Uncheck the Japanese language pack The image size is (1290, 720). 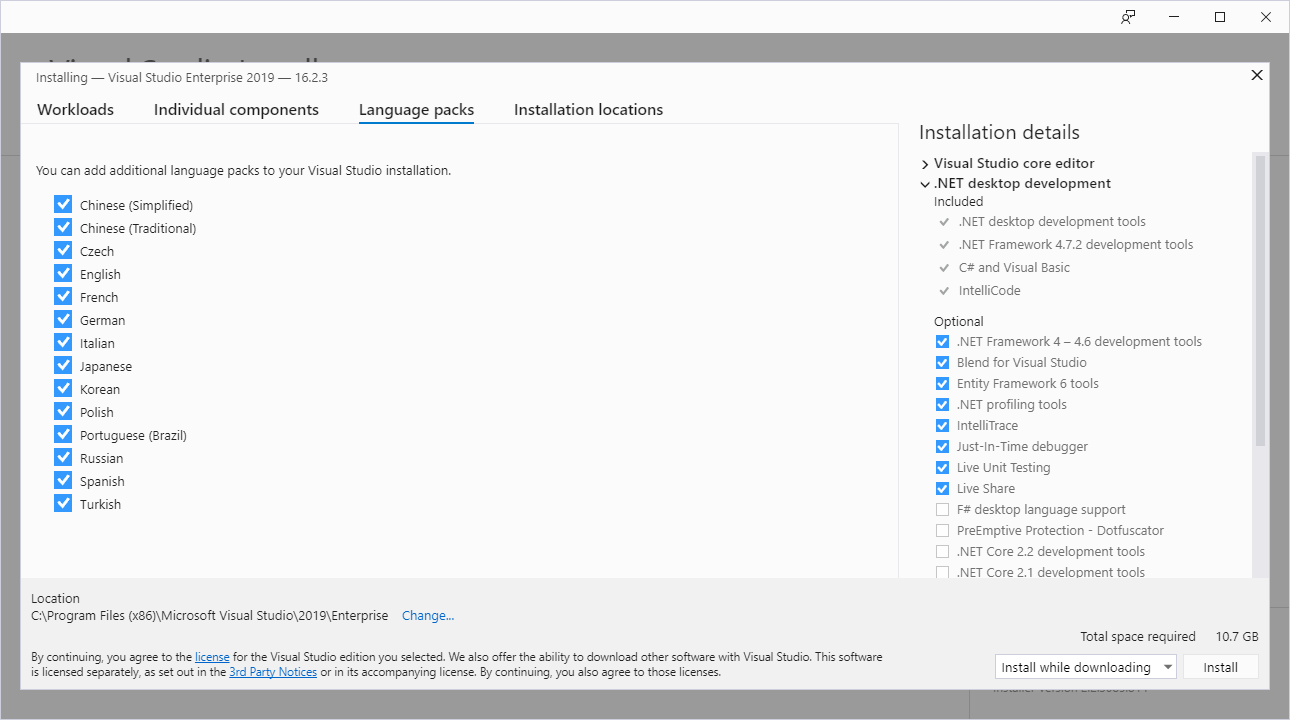pyautogui.click(x=63, y=366)
